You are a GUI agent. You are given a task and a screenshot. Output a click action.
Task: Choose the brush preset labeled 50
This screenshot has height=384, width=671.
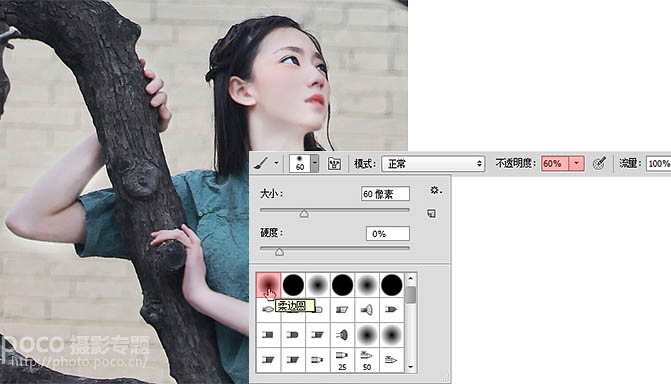tap(367, 360)
